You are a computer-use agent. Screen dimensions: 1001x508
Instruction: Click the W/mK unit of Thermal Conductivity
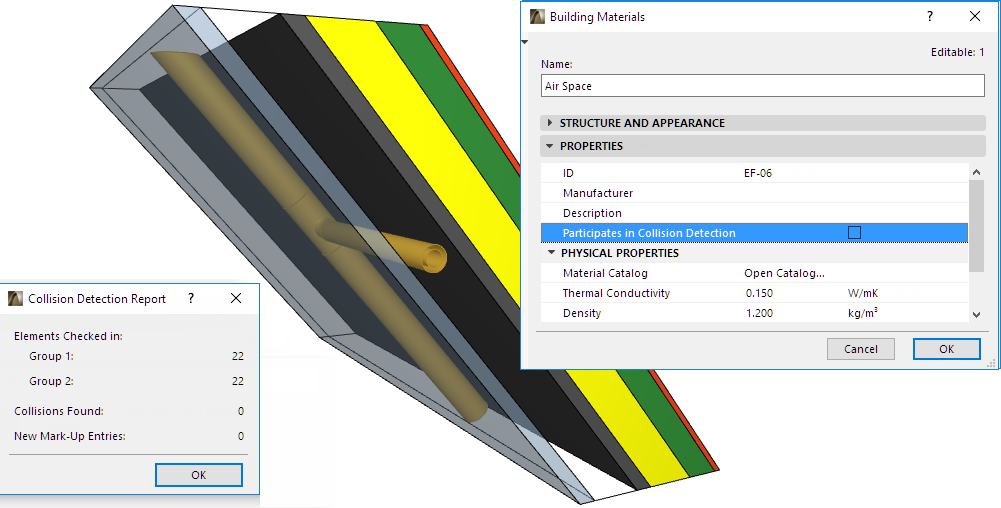[863, 293]
